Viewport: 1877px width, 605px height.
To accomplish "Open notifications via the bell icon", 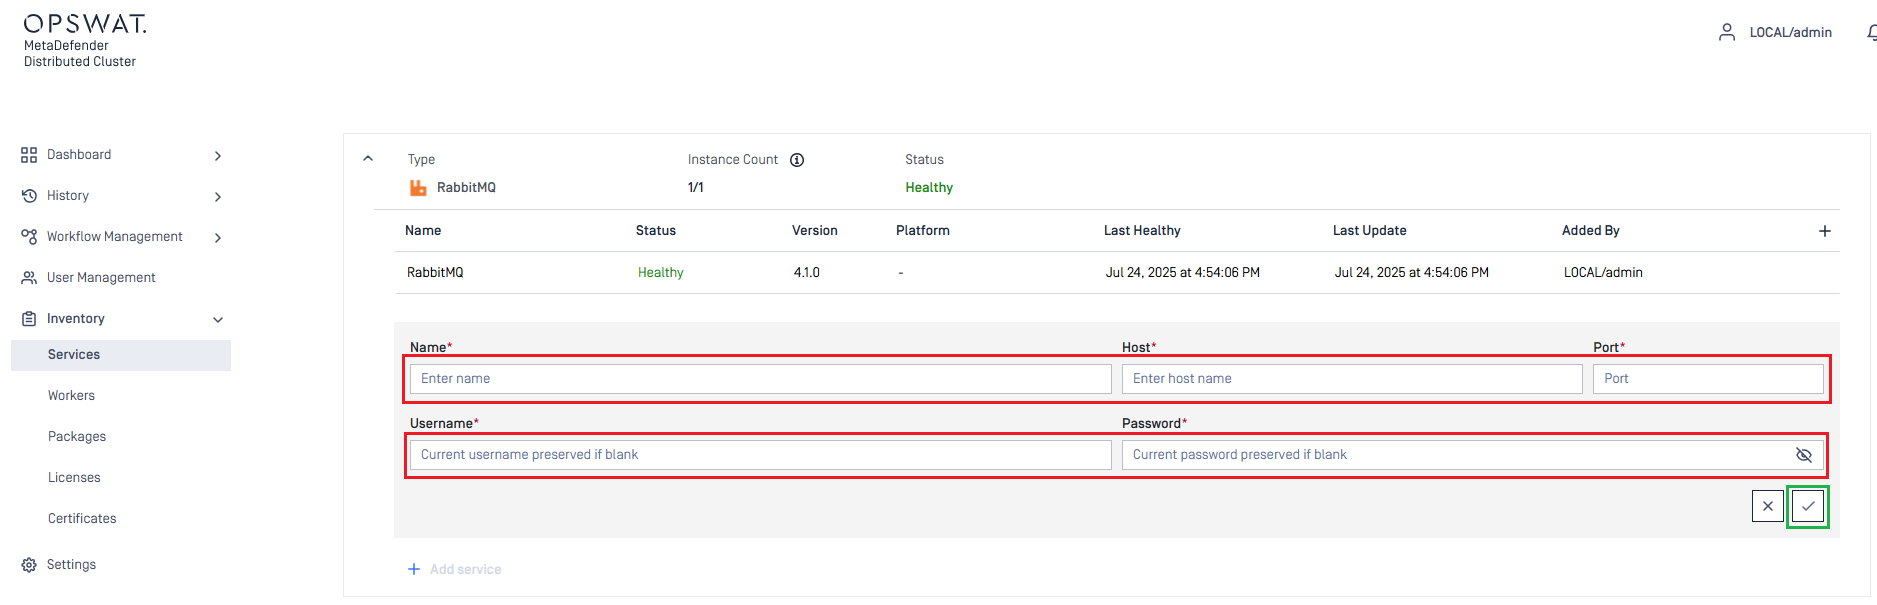I will [1870, 33].
